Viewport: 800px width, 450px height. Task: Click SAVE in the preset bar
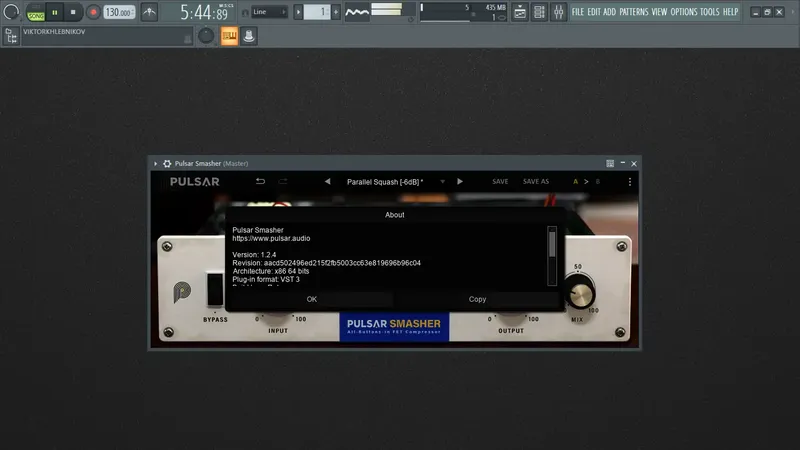coord(500,182)
